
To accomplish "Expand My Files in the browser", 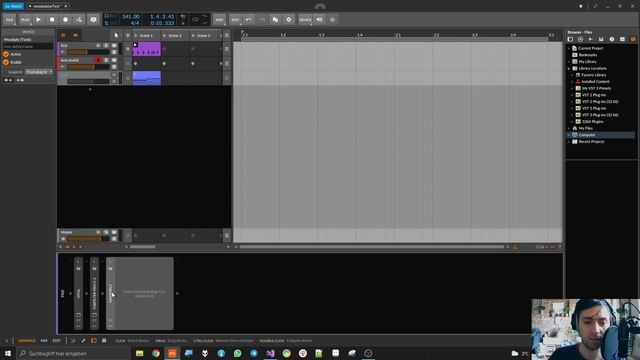I will coord(569,128).
